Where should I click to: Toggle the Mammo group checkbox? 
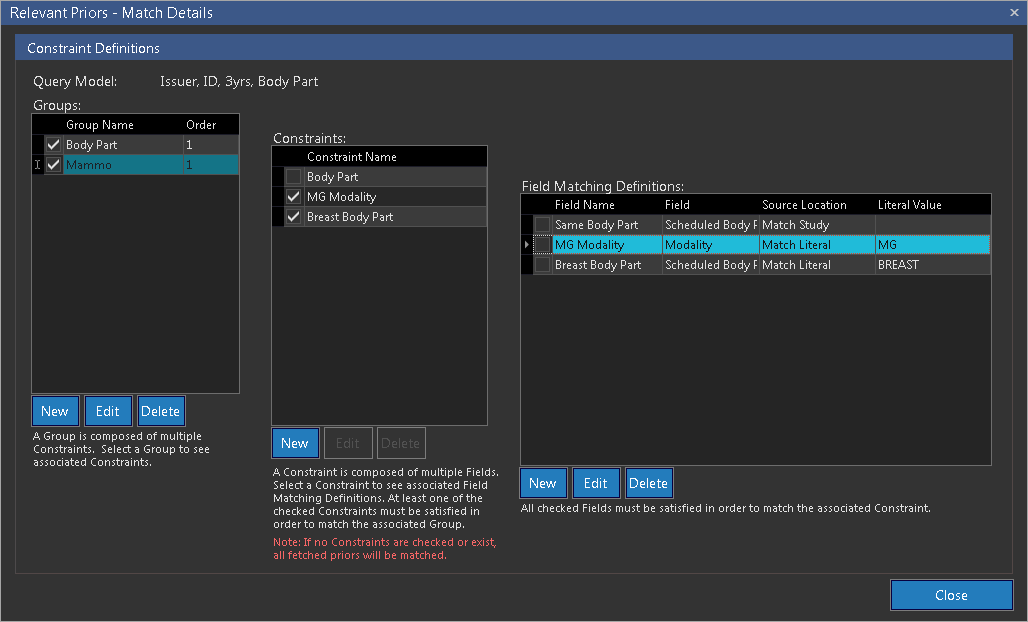click(54, 165)
